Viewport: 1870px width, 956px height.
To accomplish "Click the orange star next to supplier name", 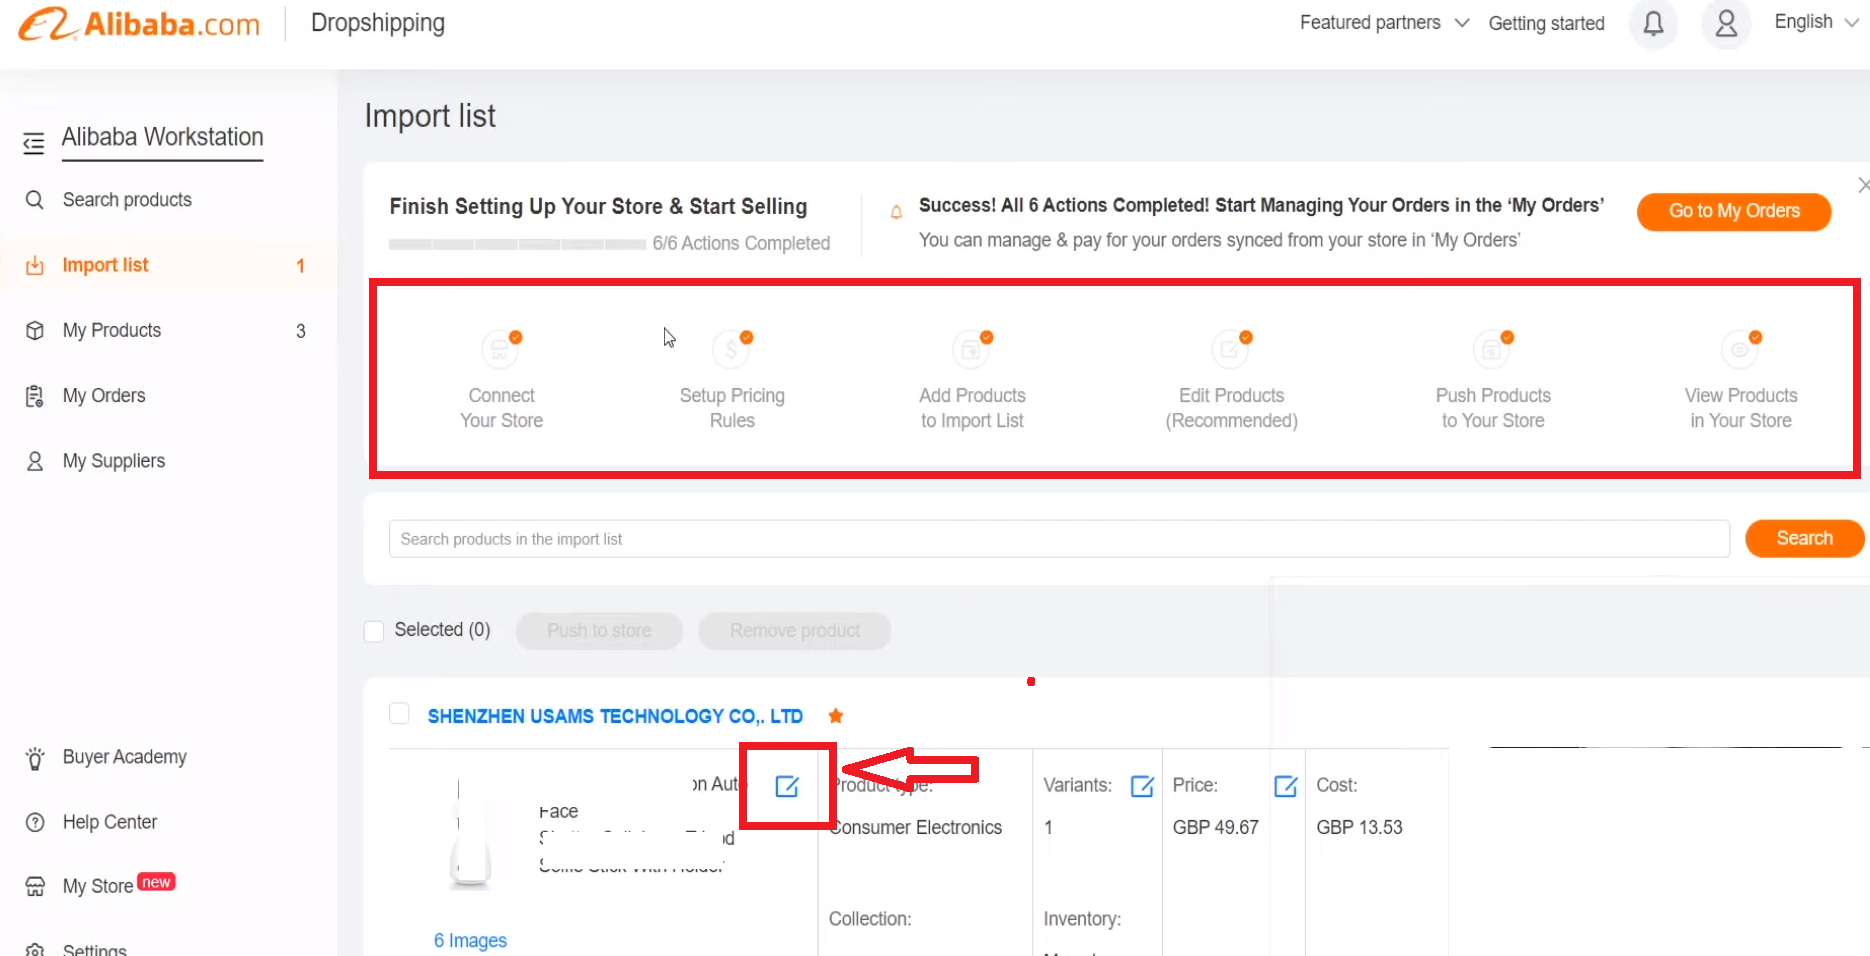I will pos(836,716).
